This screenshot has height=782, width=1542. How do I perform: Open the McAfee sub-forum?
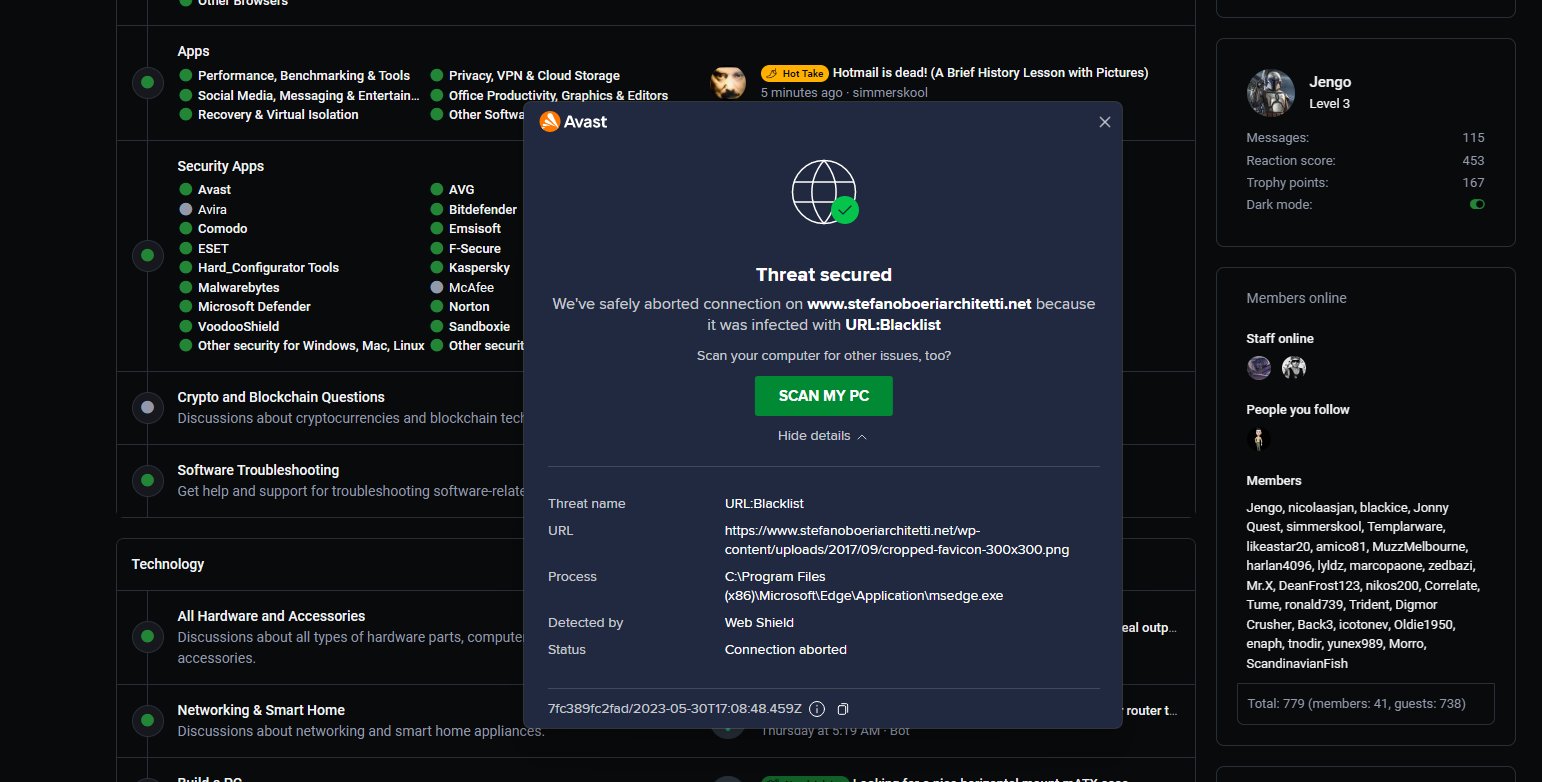(471, 288)
